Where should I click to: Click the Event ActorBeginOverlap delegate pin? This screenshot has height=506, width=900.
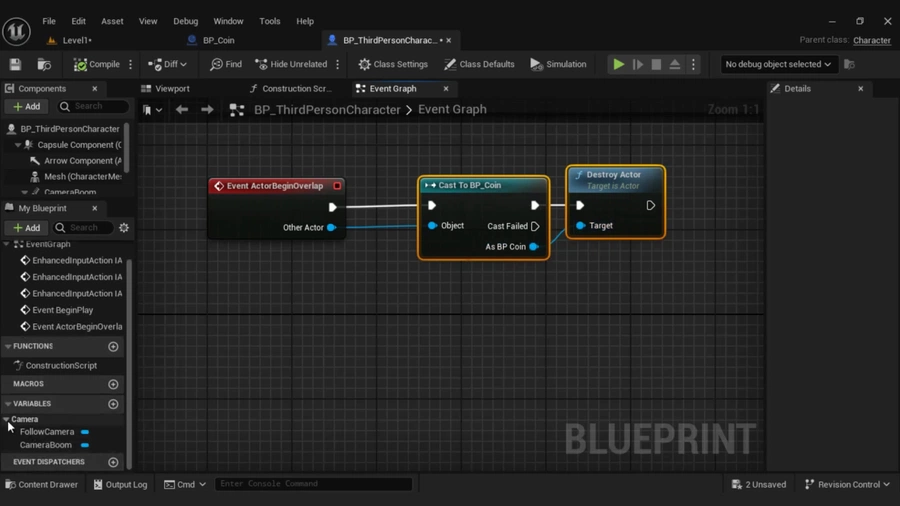click(337, 186)
